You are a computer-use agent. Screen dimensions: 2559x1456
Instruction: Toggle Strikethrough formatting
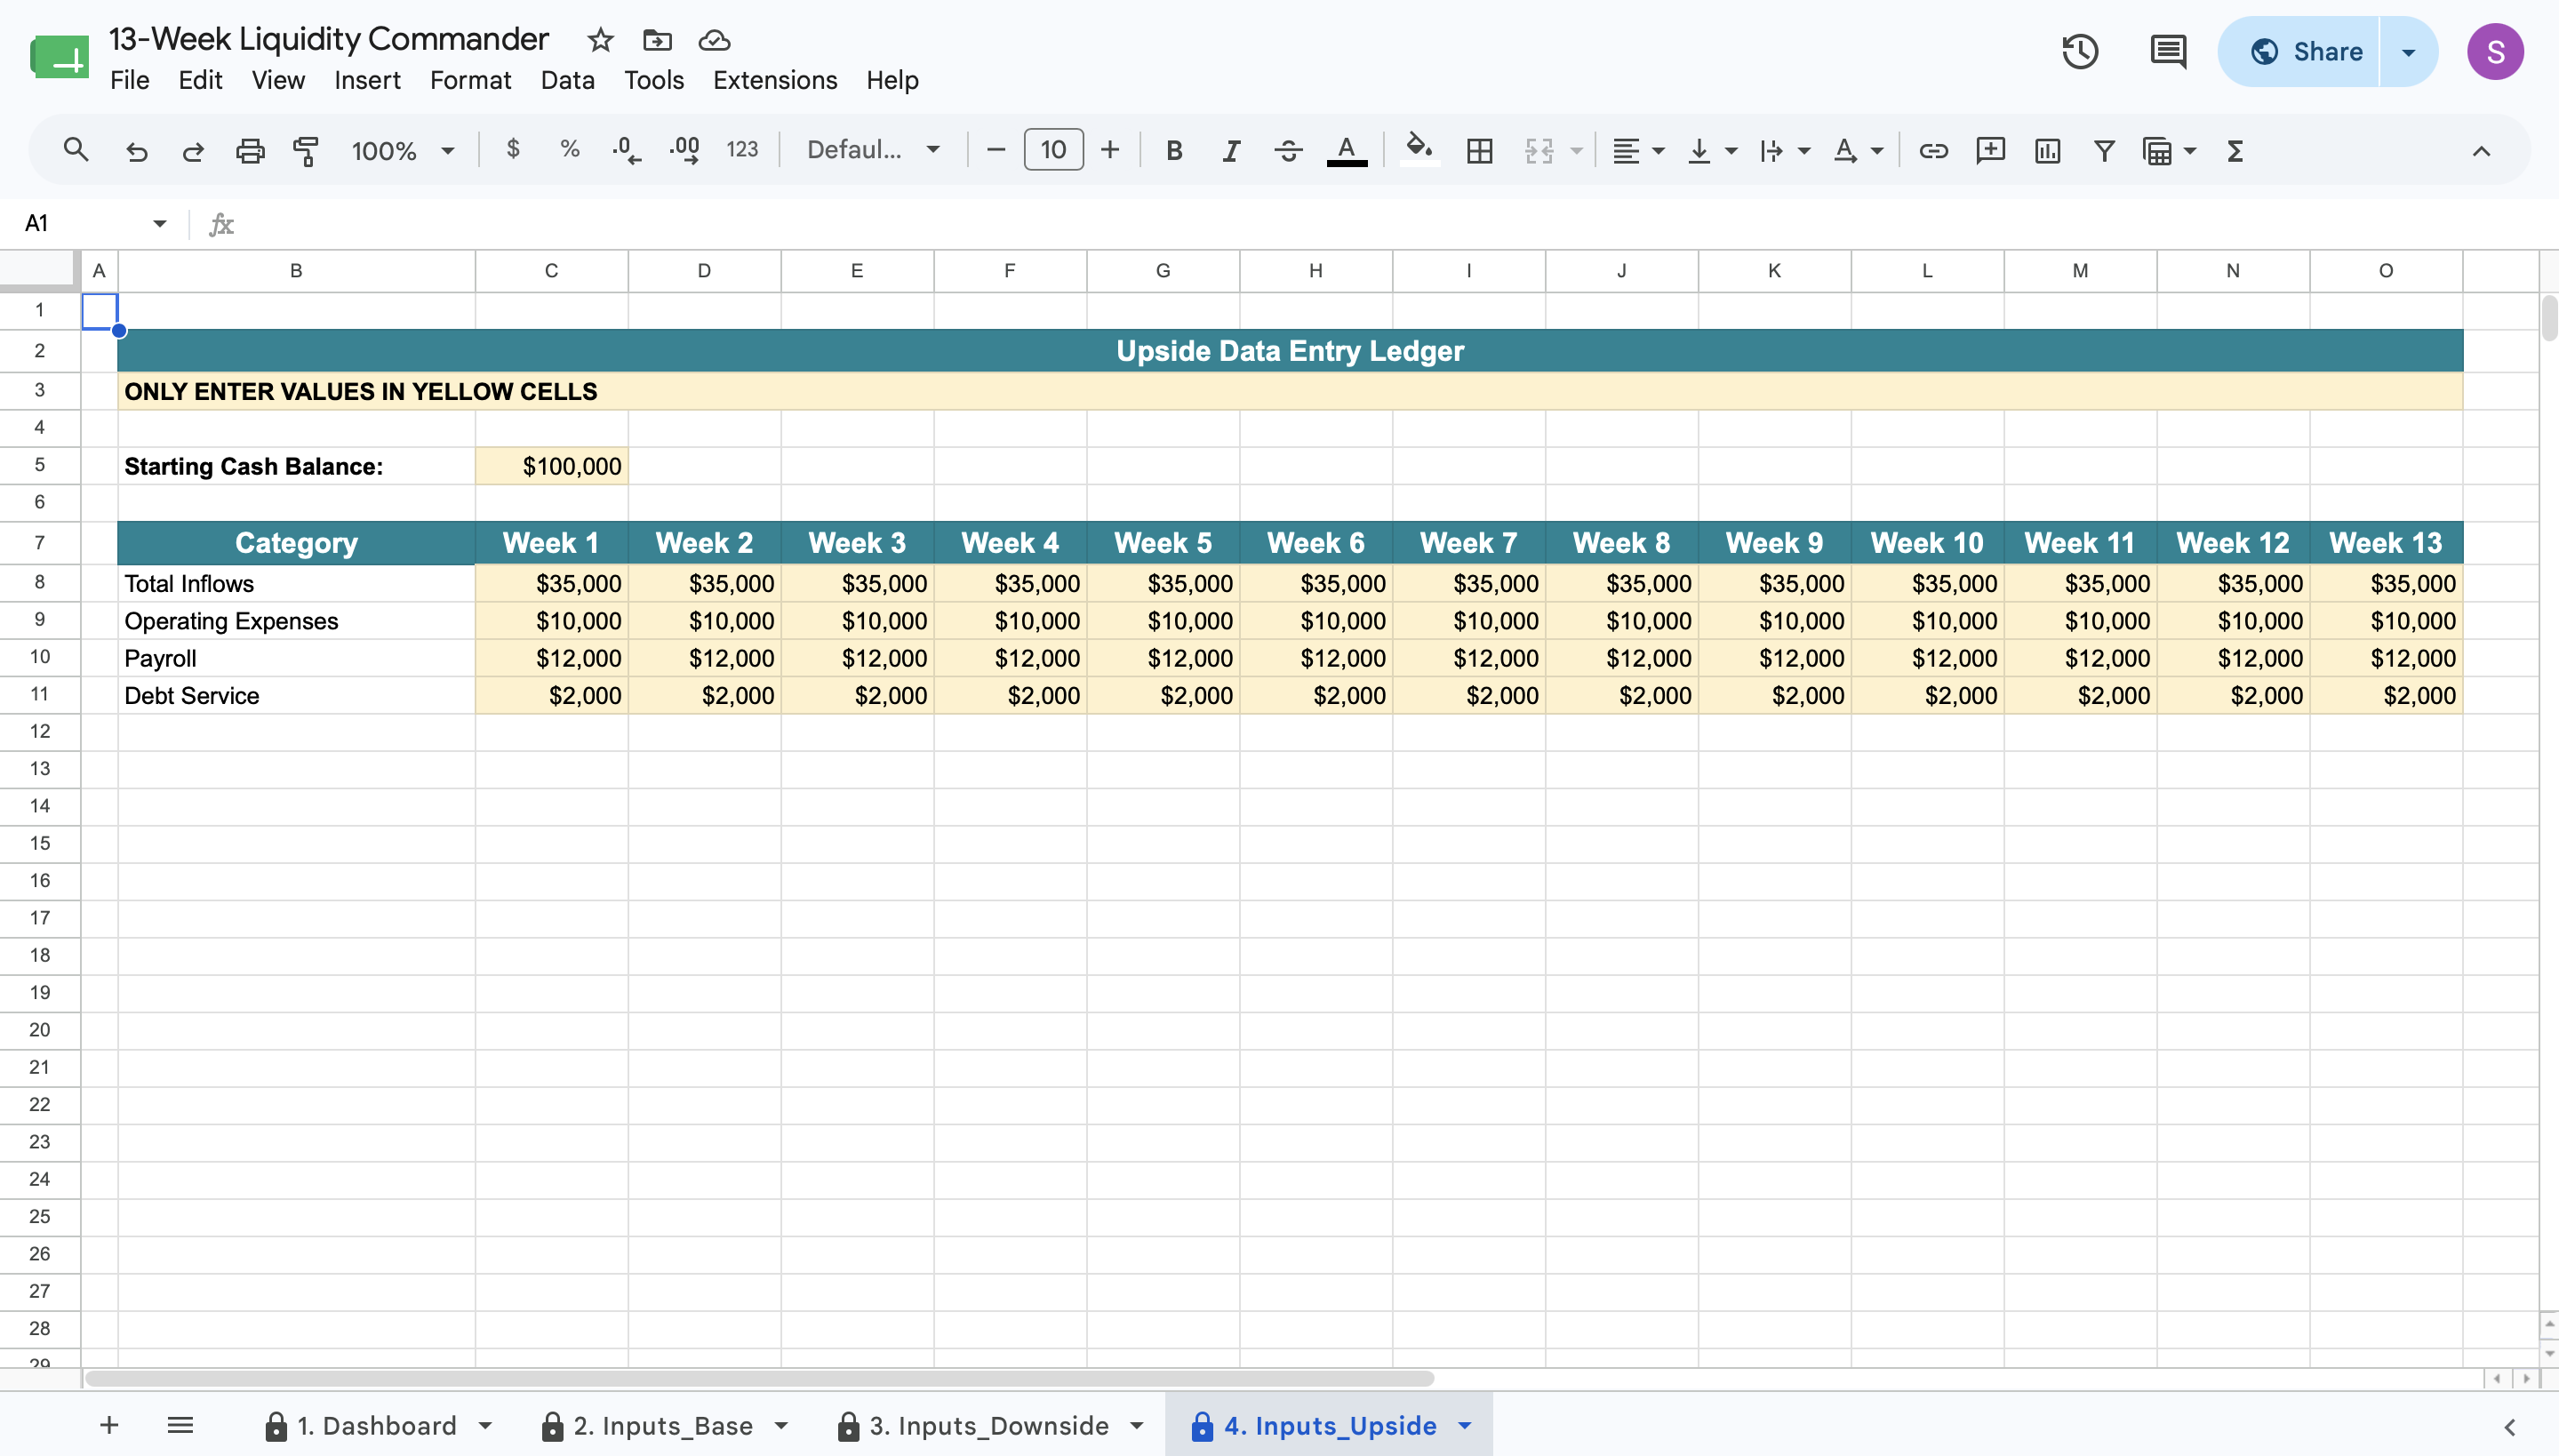click(x=1288, y=150)
